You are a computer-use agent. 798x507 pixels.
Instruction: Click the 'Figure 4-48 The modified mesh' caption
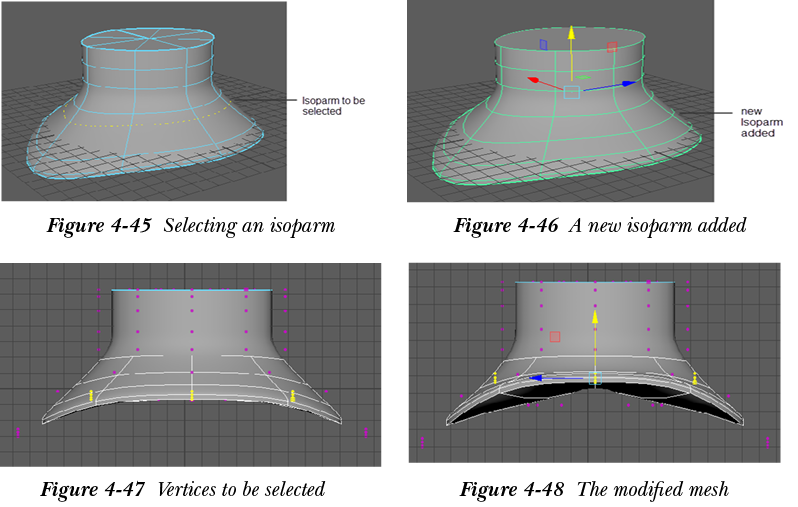pos(594,490)
